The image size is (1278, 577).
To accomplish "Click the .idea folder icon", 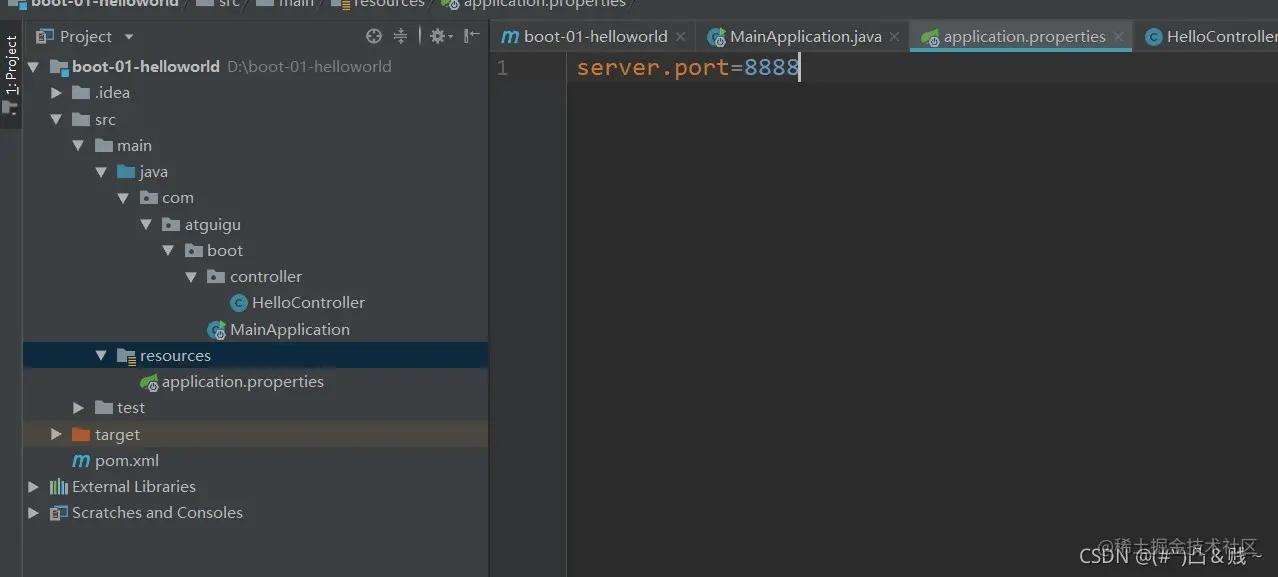I will 81,93.
